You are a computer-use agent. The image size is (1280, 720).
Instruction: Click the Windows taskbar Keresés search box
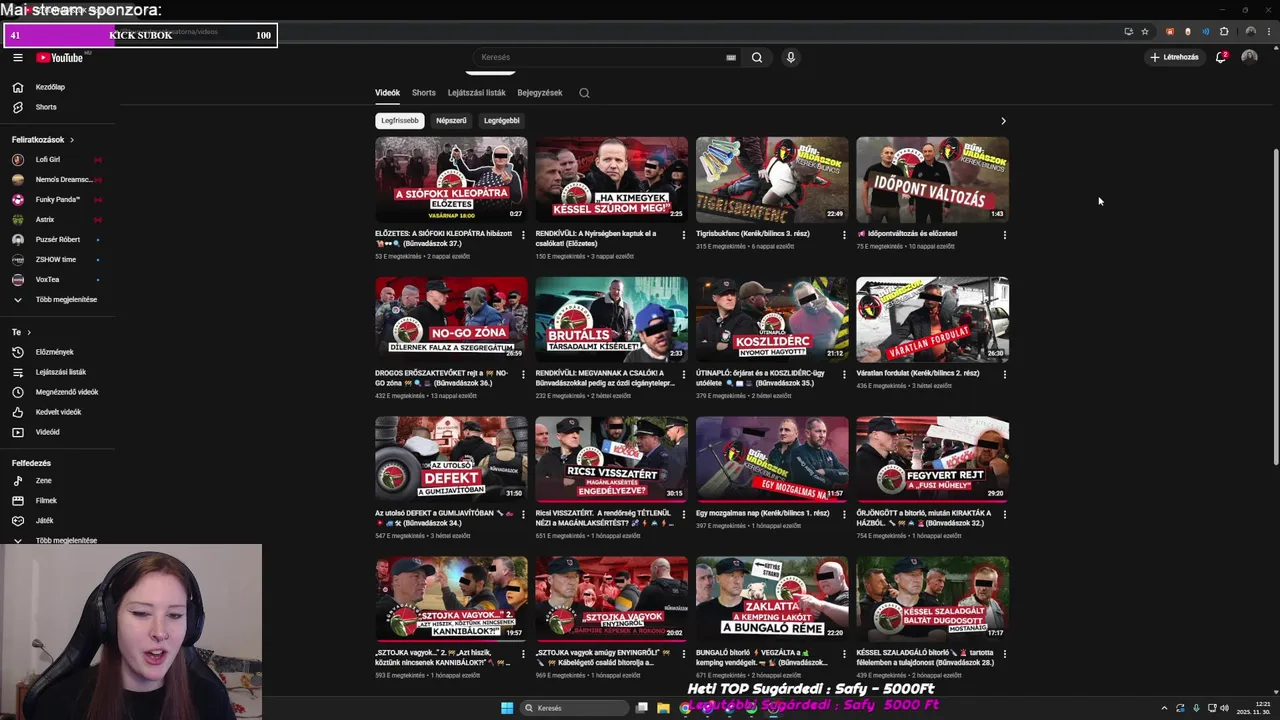[x=574, y=708]
